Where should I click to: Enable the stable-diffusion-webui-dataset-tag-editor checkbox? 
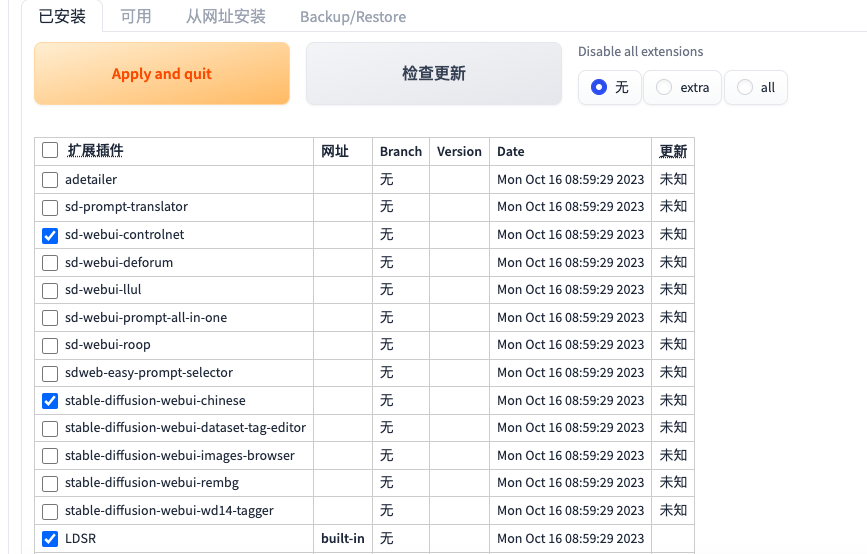pyautogui.click(x=50, y=428)
